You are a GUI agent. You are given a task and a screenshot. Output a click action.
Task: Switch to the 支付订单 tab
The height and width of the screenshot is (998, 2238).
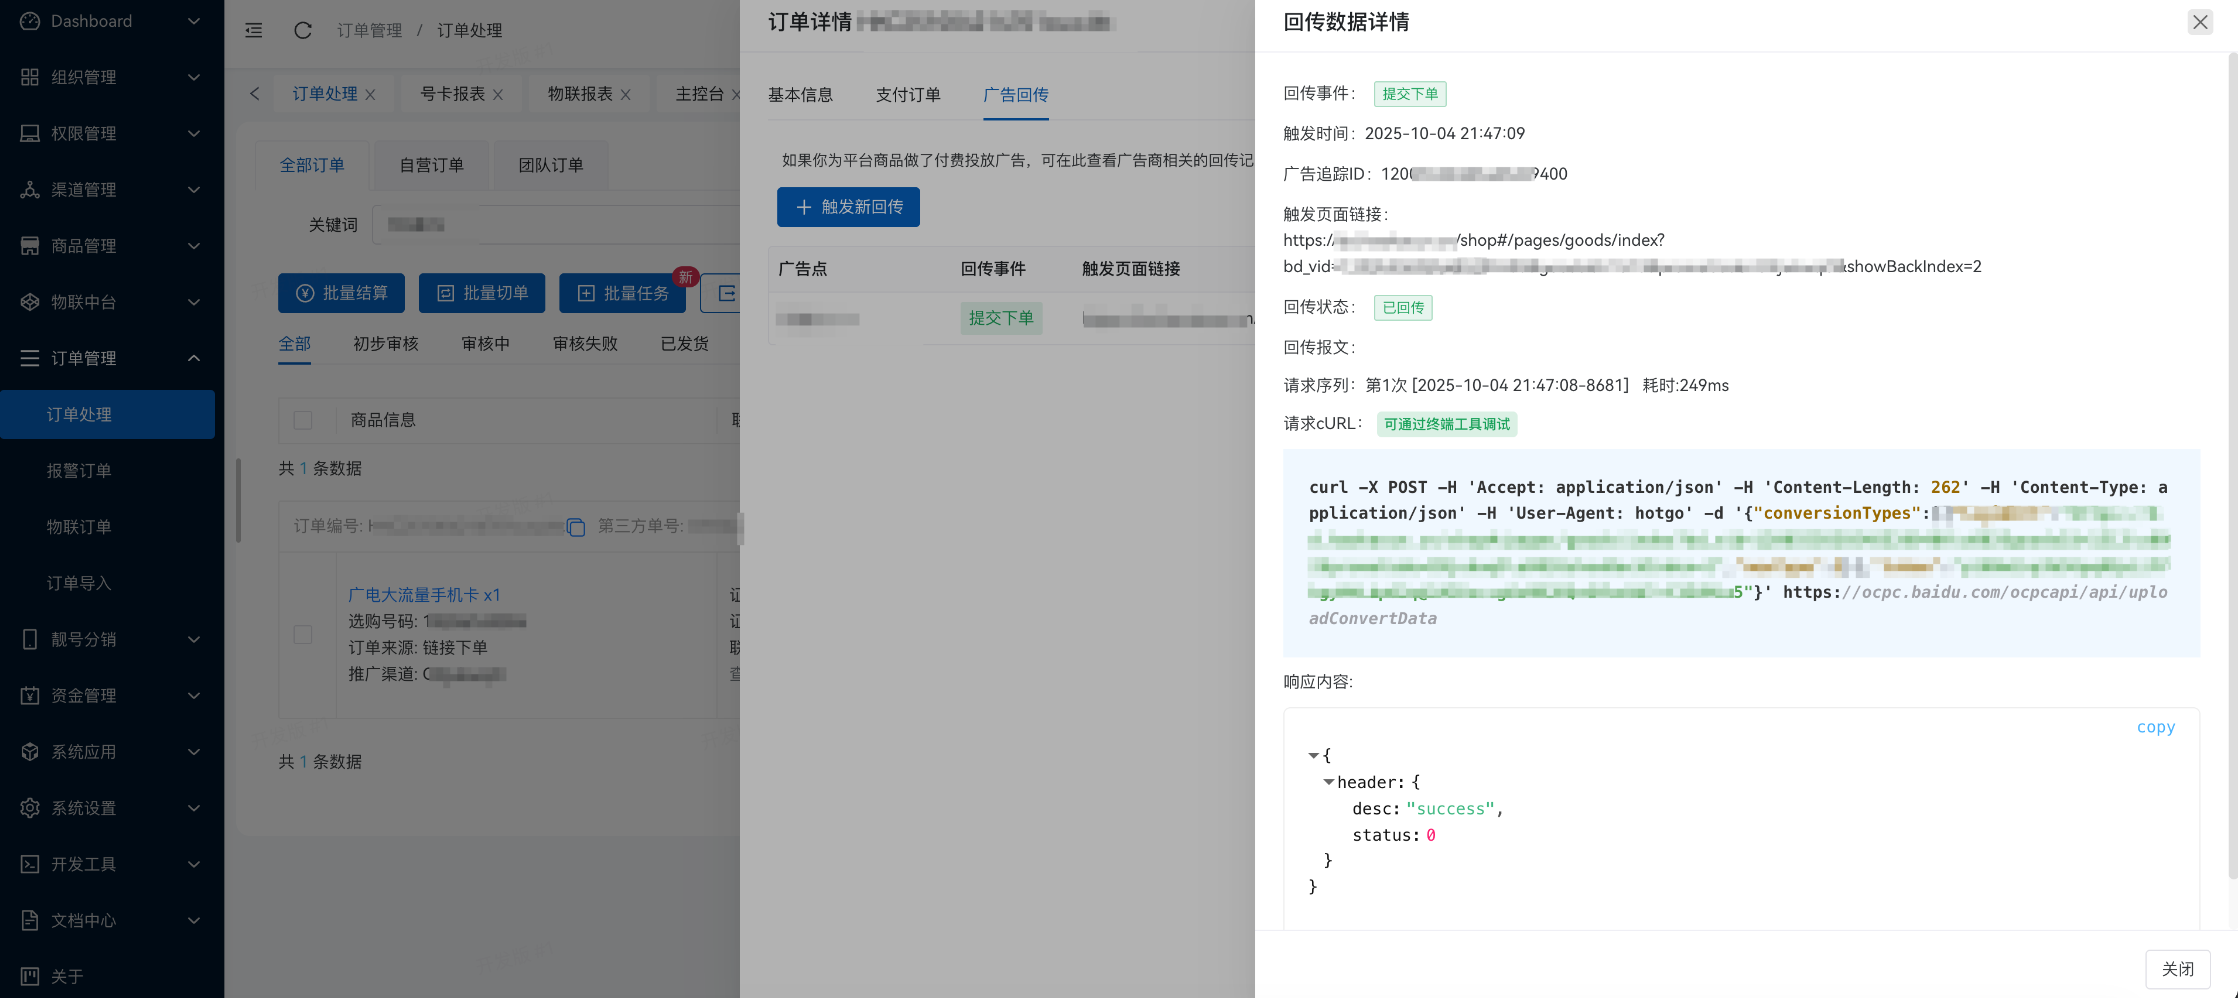[x=907, y=95]
